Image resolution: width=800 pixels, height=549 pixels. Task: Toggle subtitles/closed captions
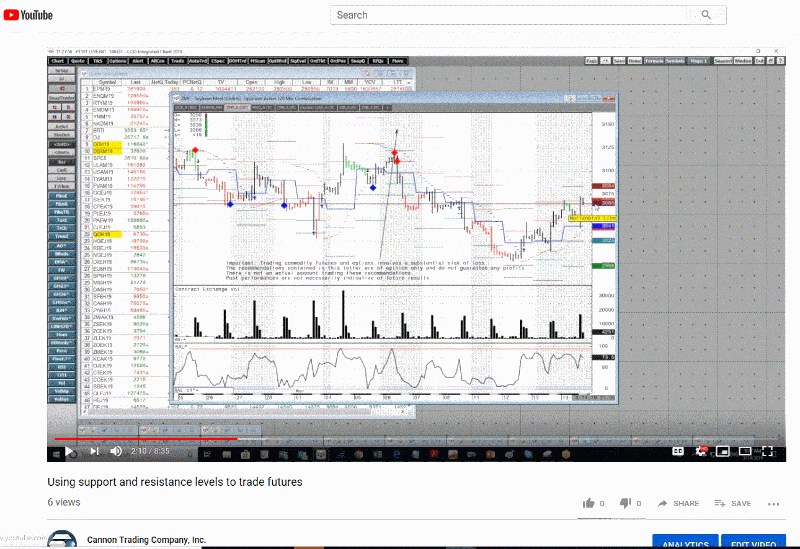pyautogui.click(x=677, y=451)
